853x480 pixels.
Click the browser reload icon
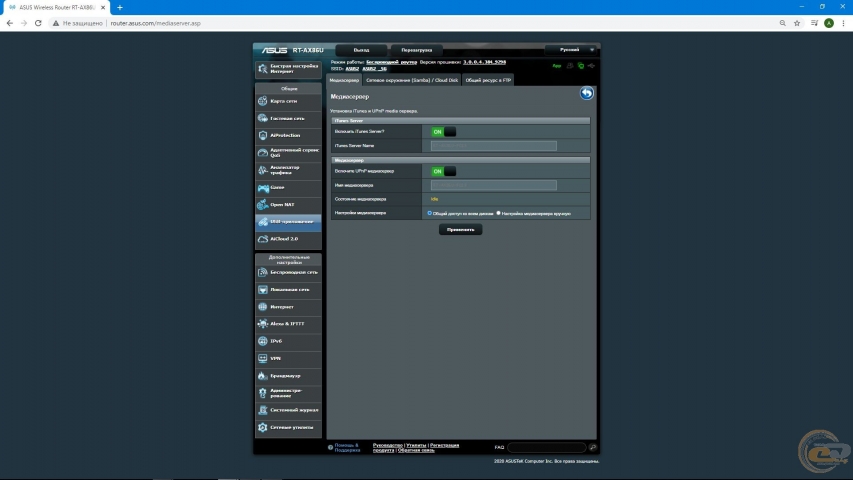point(38,23)
